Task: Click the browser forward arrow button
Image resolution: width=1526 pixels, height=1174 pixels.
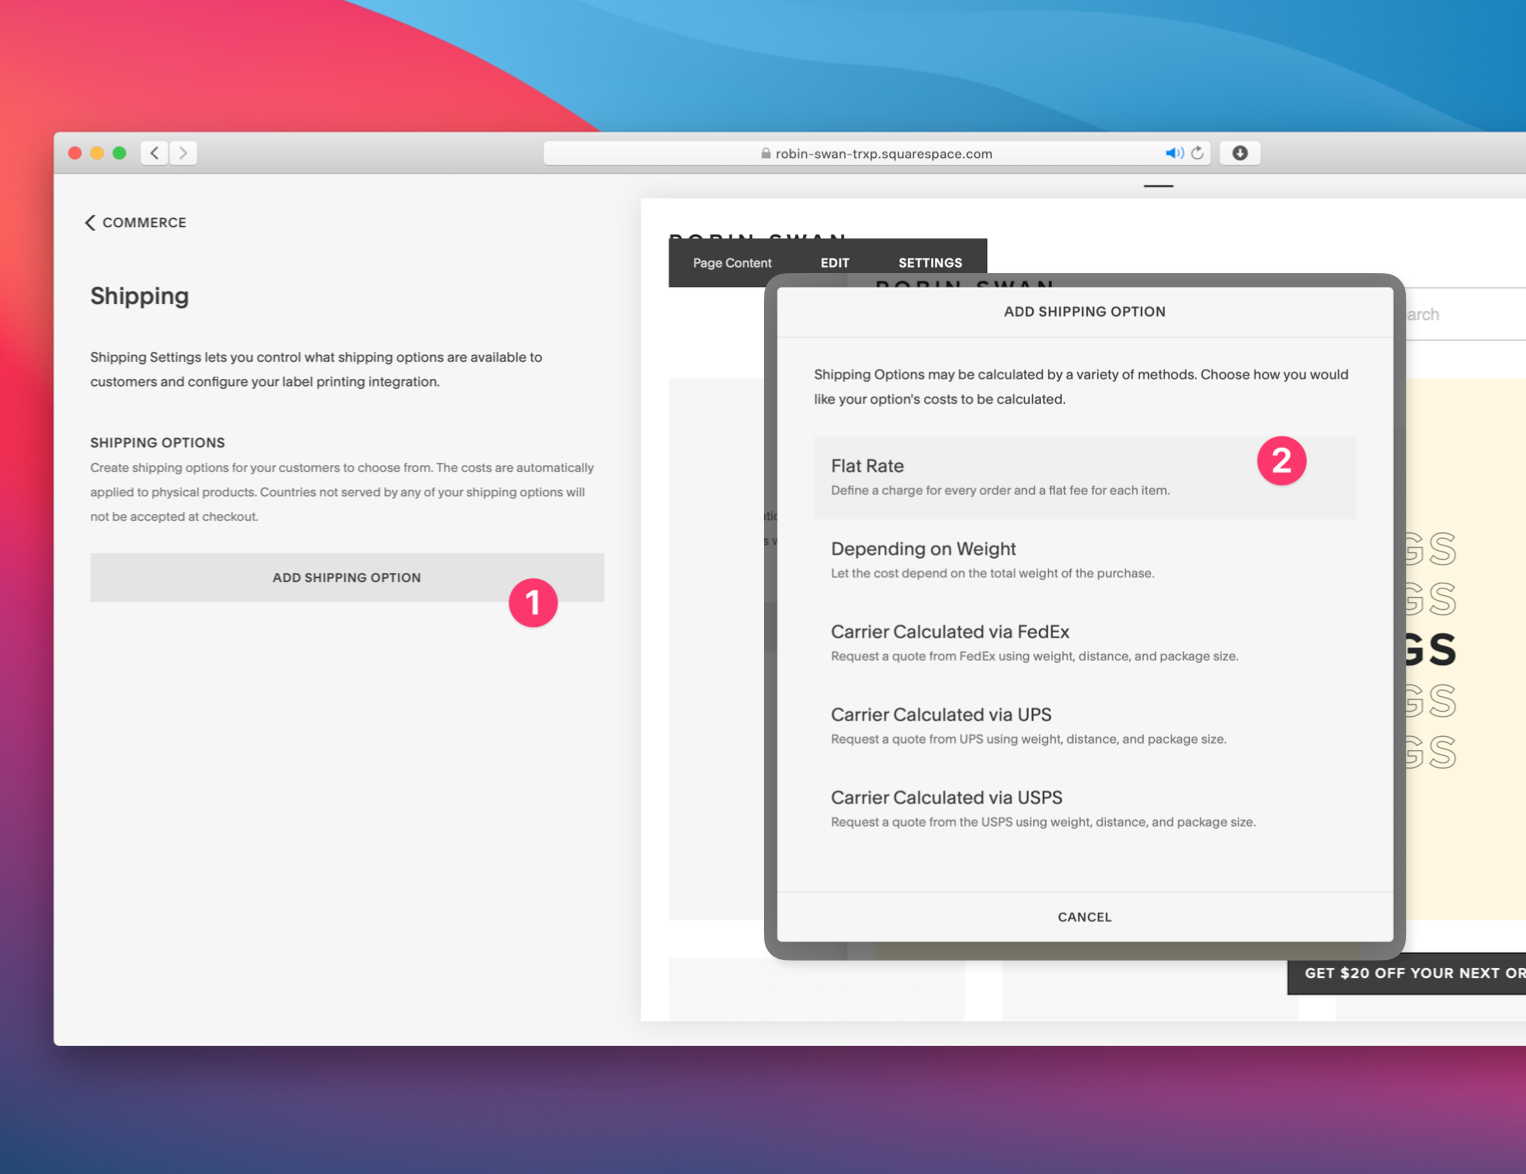Action: pyautogui.click(x=183, y=153)
